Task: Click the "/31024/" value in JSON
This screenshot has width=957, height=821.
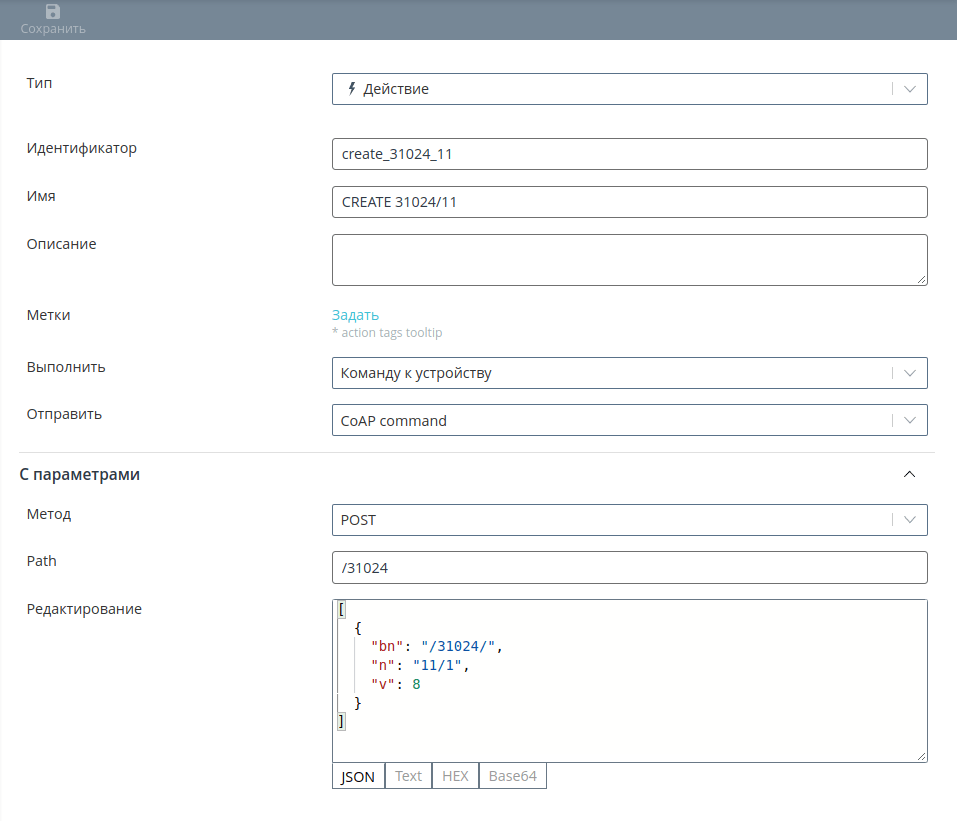Action: (458, 646)
